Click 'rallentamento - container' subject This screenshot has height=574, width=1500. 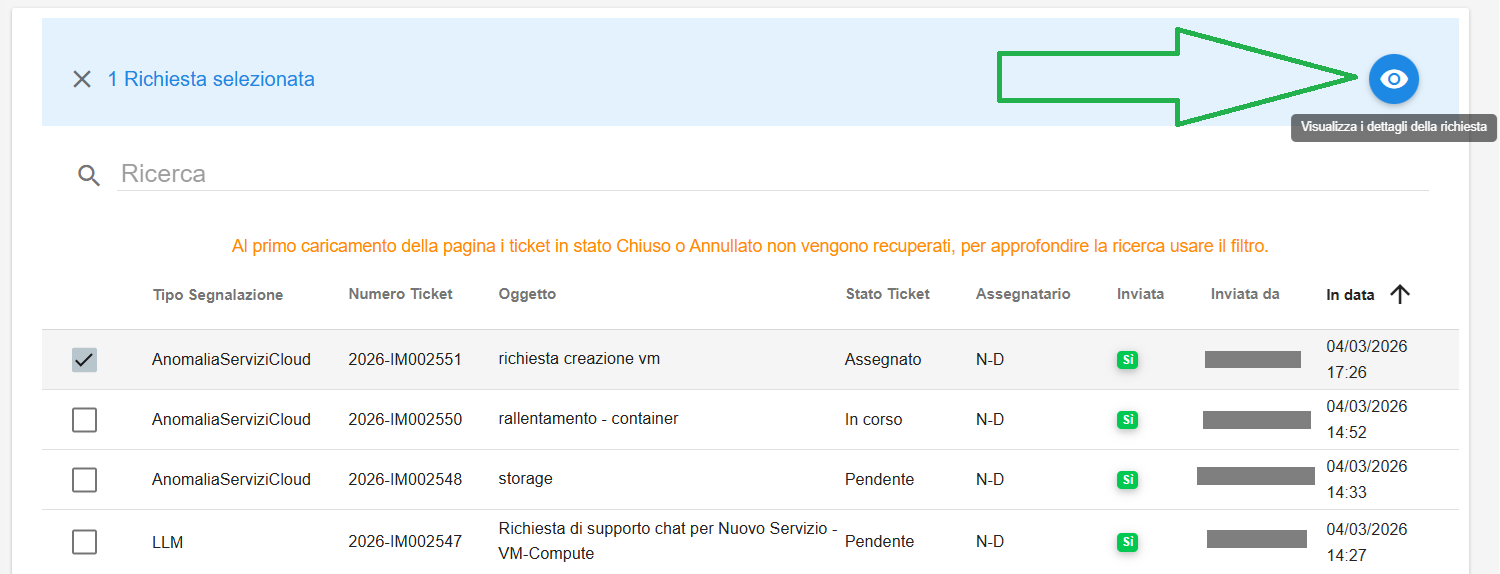tap(588, 418)
